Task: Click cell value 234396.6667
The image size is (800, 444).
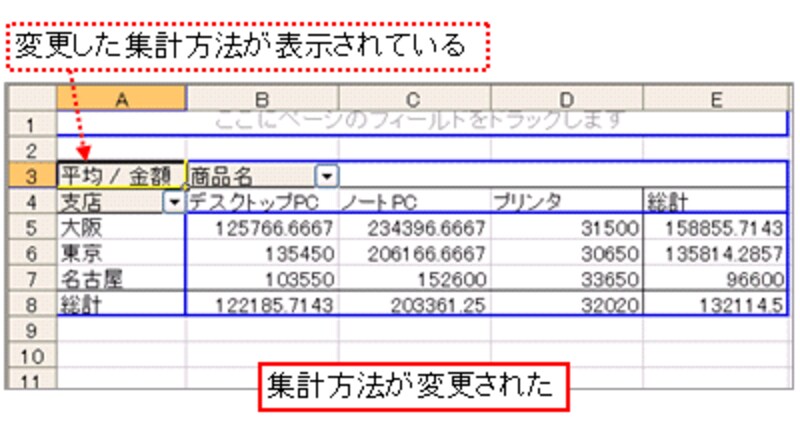Action: (x=414, y=228)
